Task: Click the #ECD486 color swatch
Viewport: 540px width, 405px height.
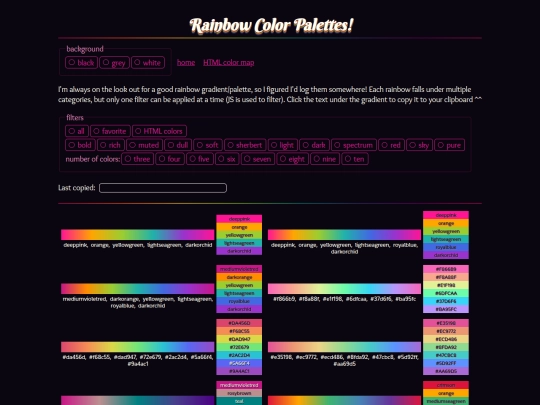Action: (x=446, y=339)
